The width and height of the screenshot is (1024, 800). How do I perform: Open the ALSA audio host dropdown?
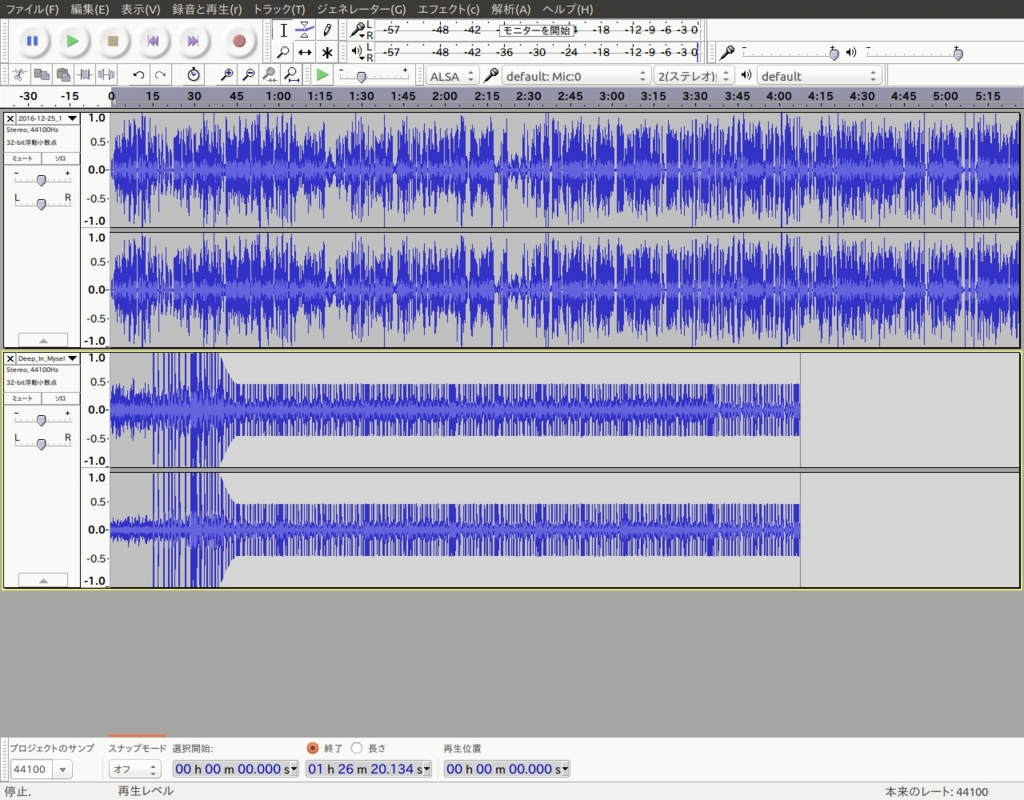coord(452,76)
